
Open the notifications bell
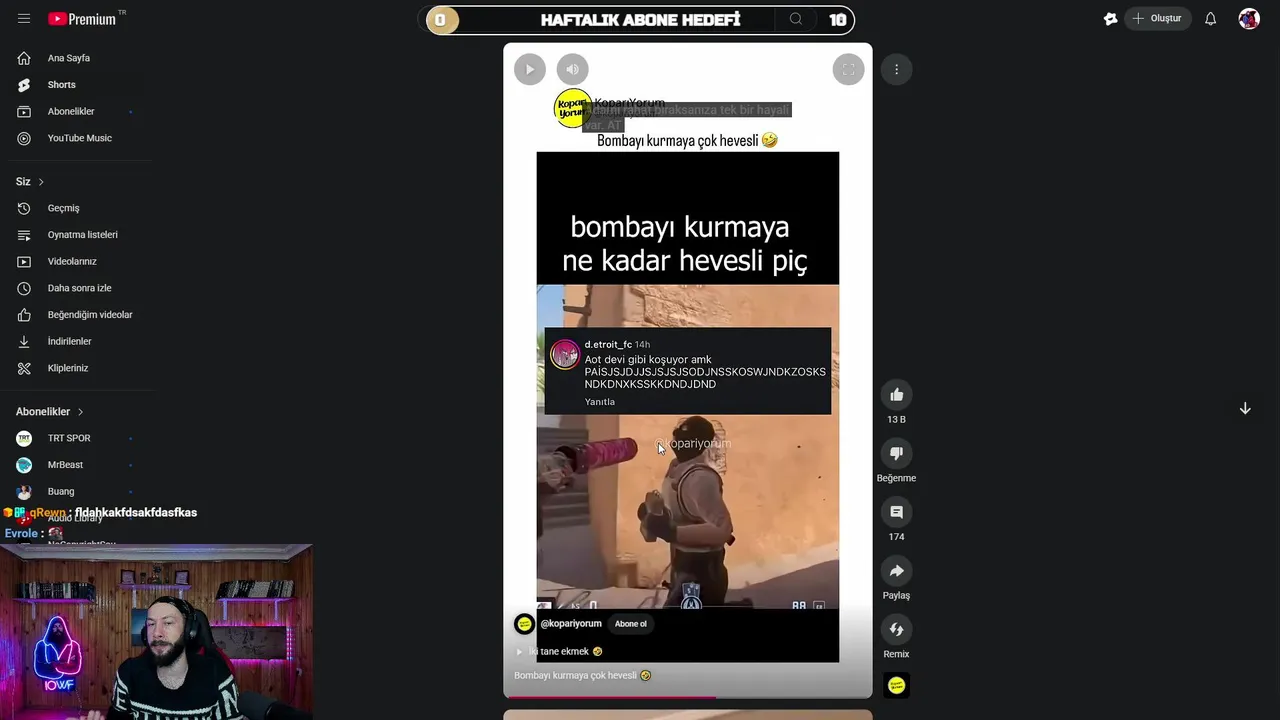[x=1210, y=18]
